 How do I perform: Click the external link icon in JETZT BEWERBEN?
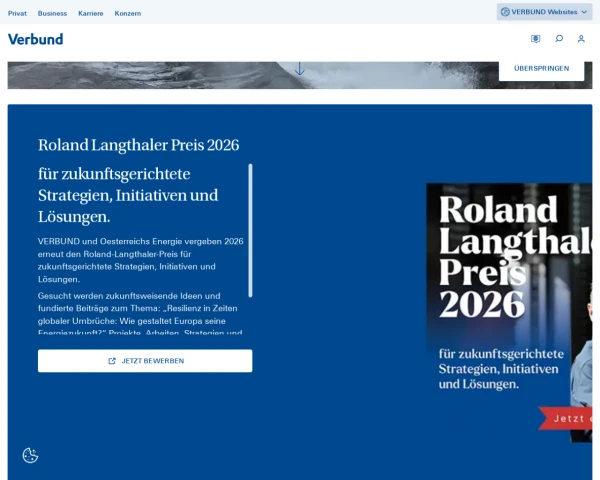(x=112, y=361)
